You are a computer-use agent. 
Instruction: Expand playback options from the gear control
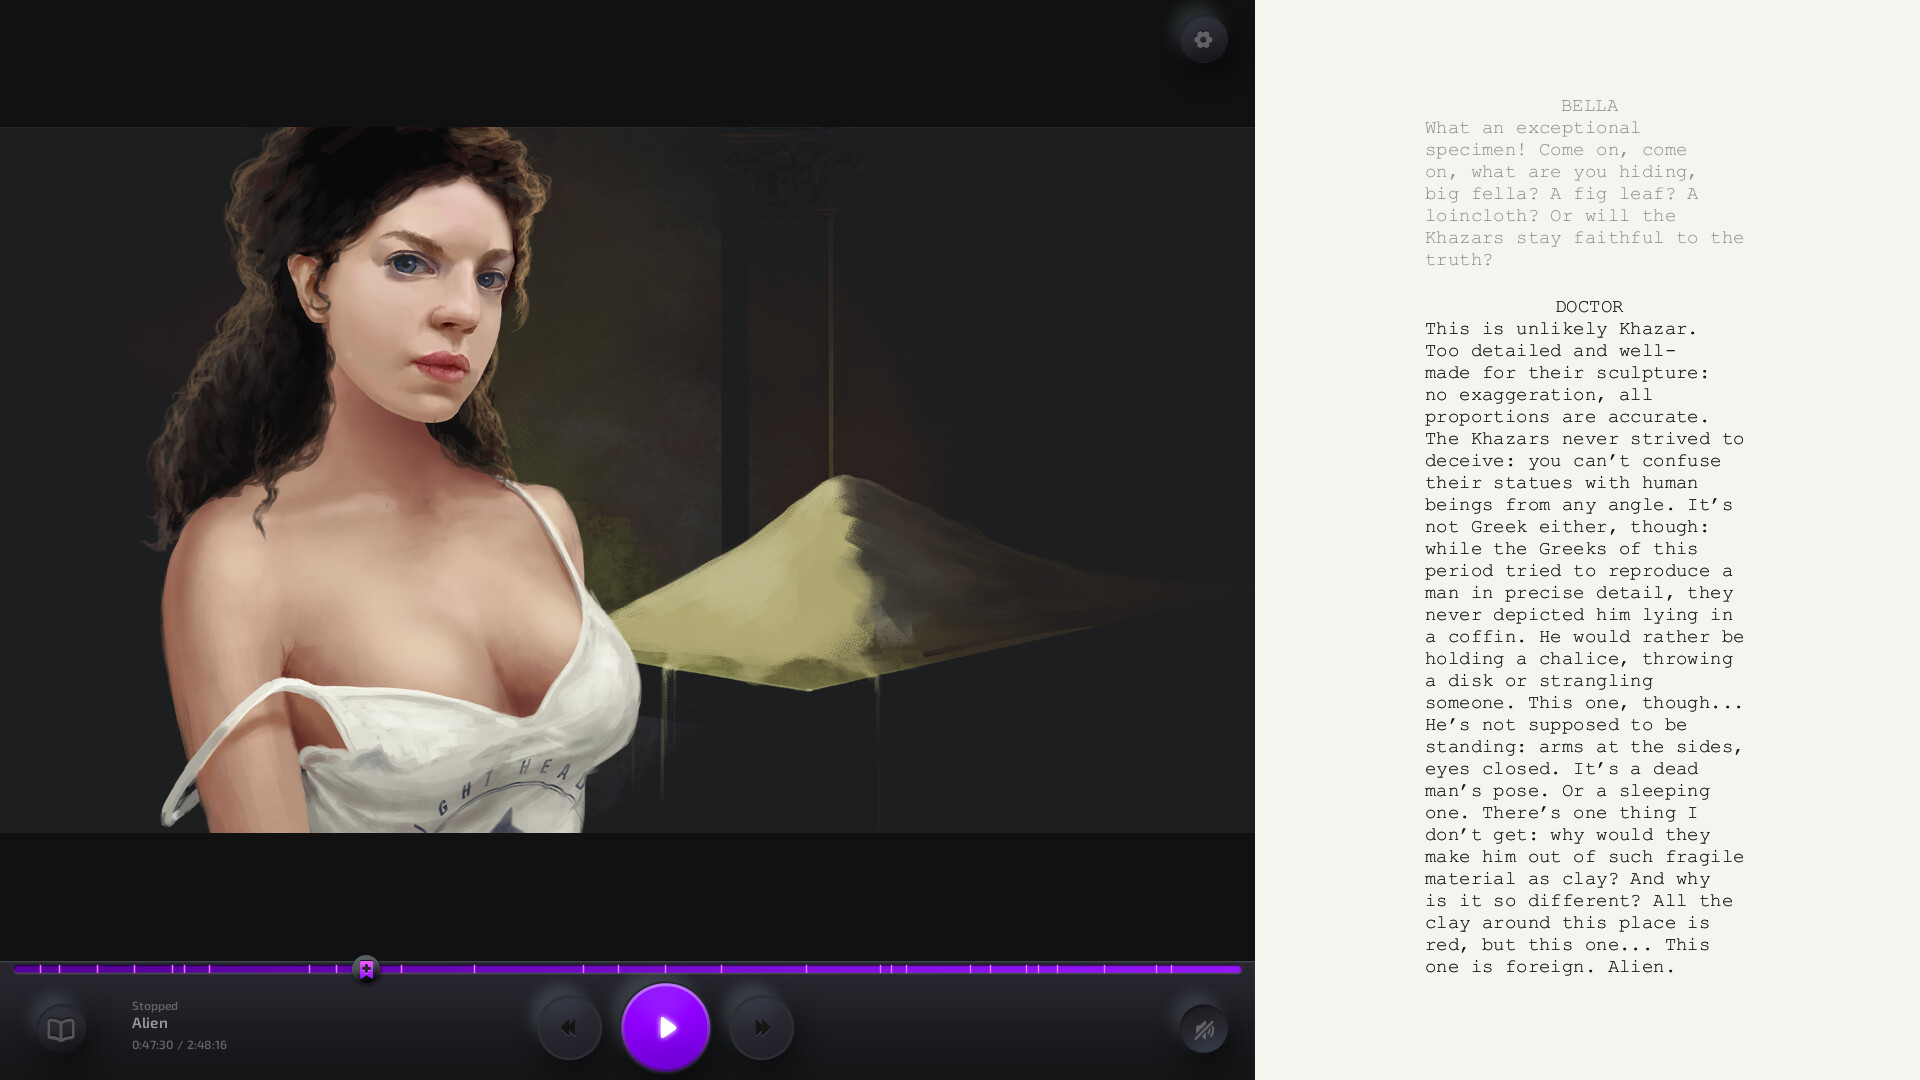tap(1202, 38)
